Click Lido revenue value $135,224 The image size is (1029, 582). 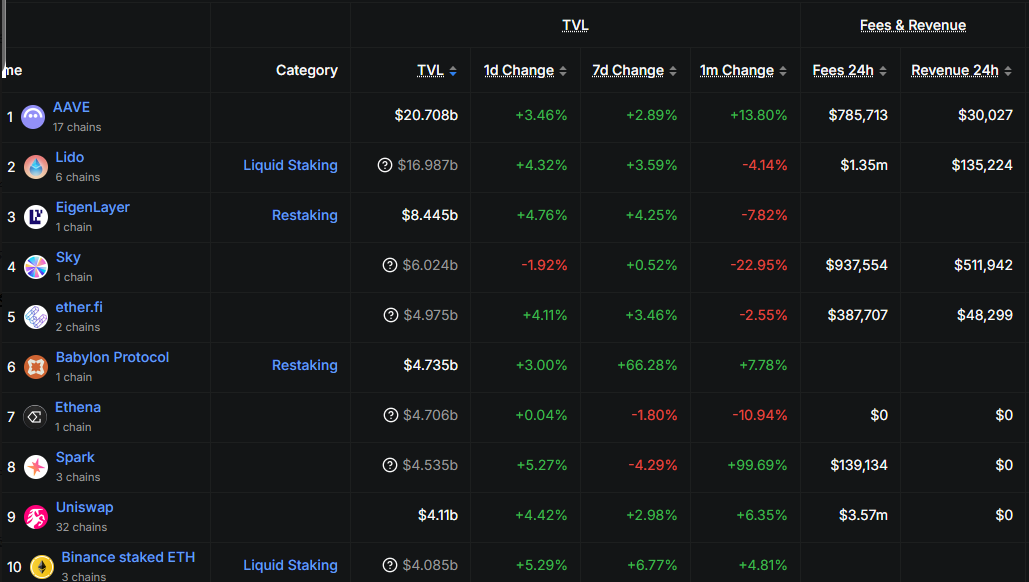[x=982, y=165]
